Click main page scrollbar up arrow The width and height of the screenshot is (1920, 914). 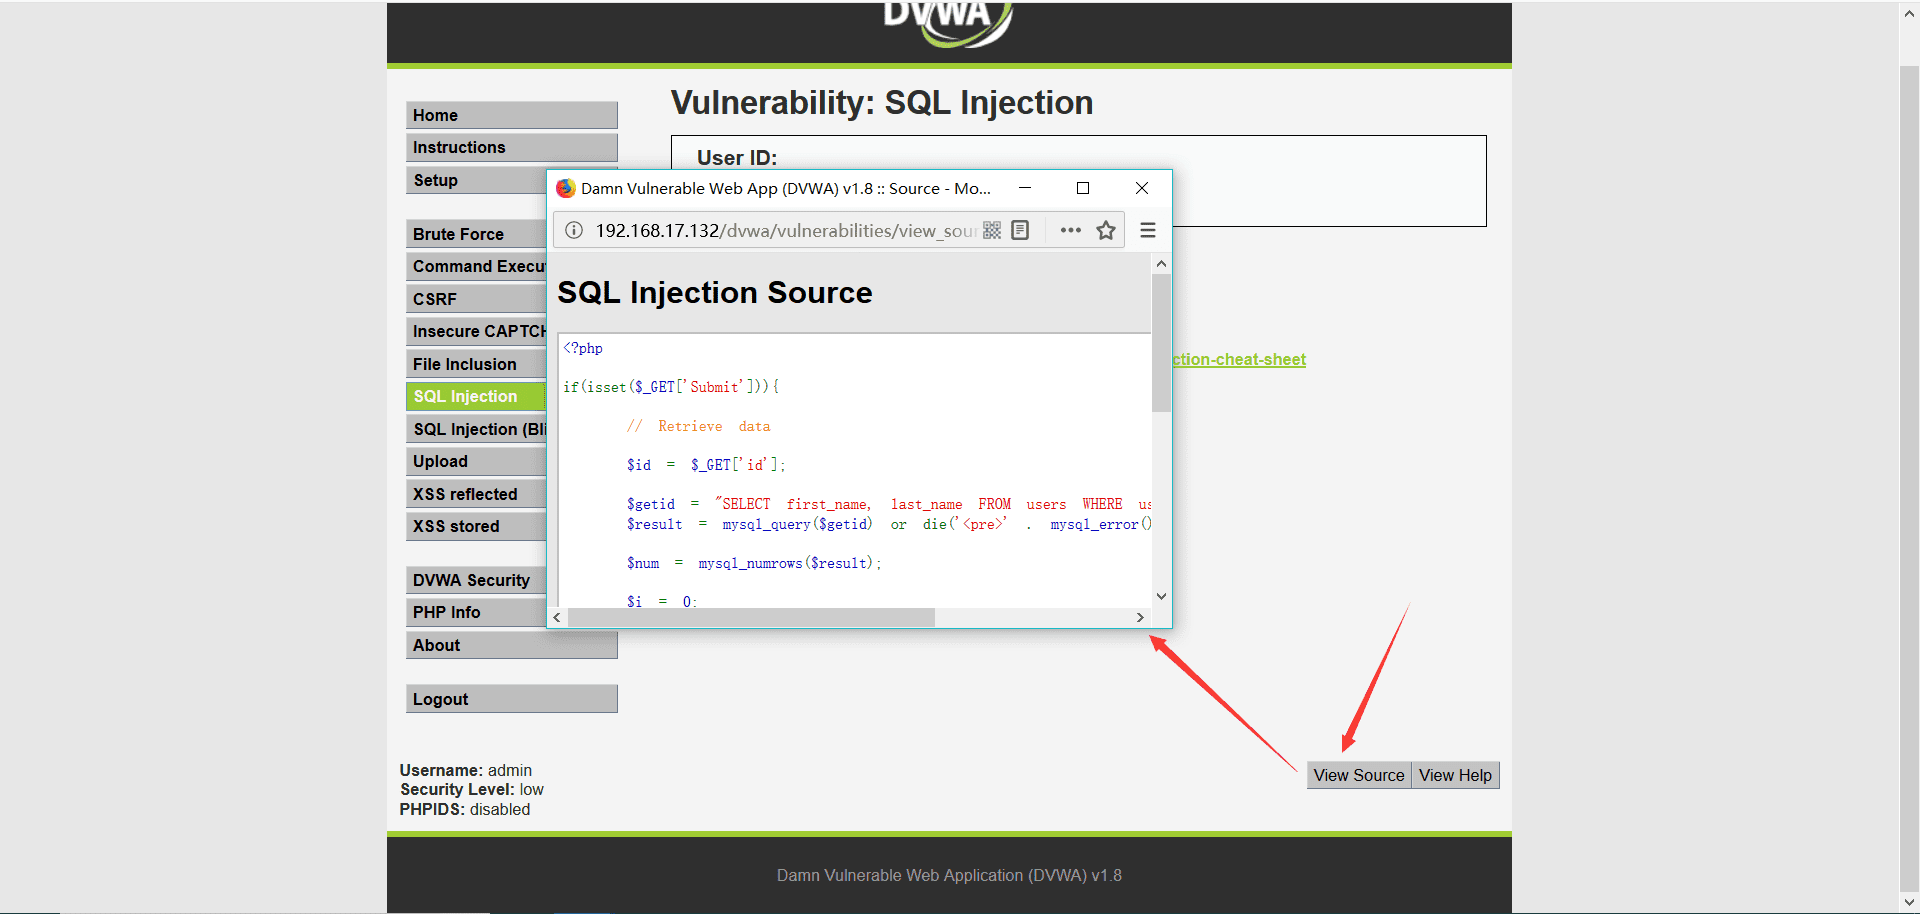point(1909,14)
